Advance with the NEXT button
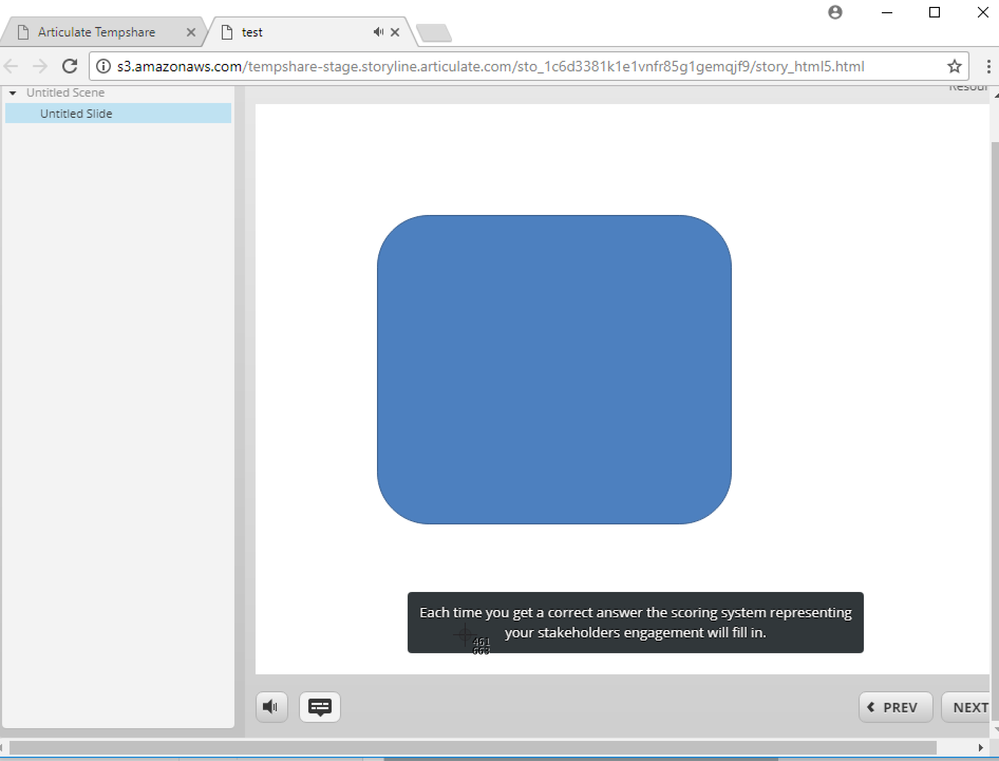999x761 pixels. pos(968,707)
